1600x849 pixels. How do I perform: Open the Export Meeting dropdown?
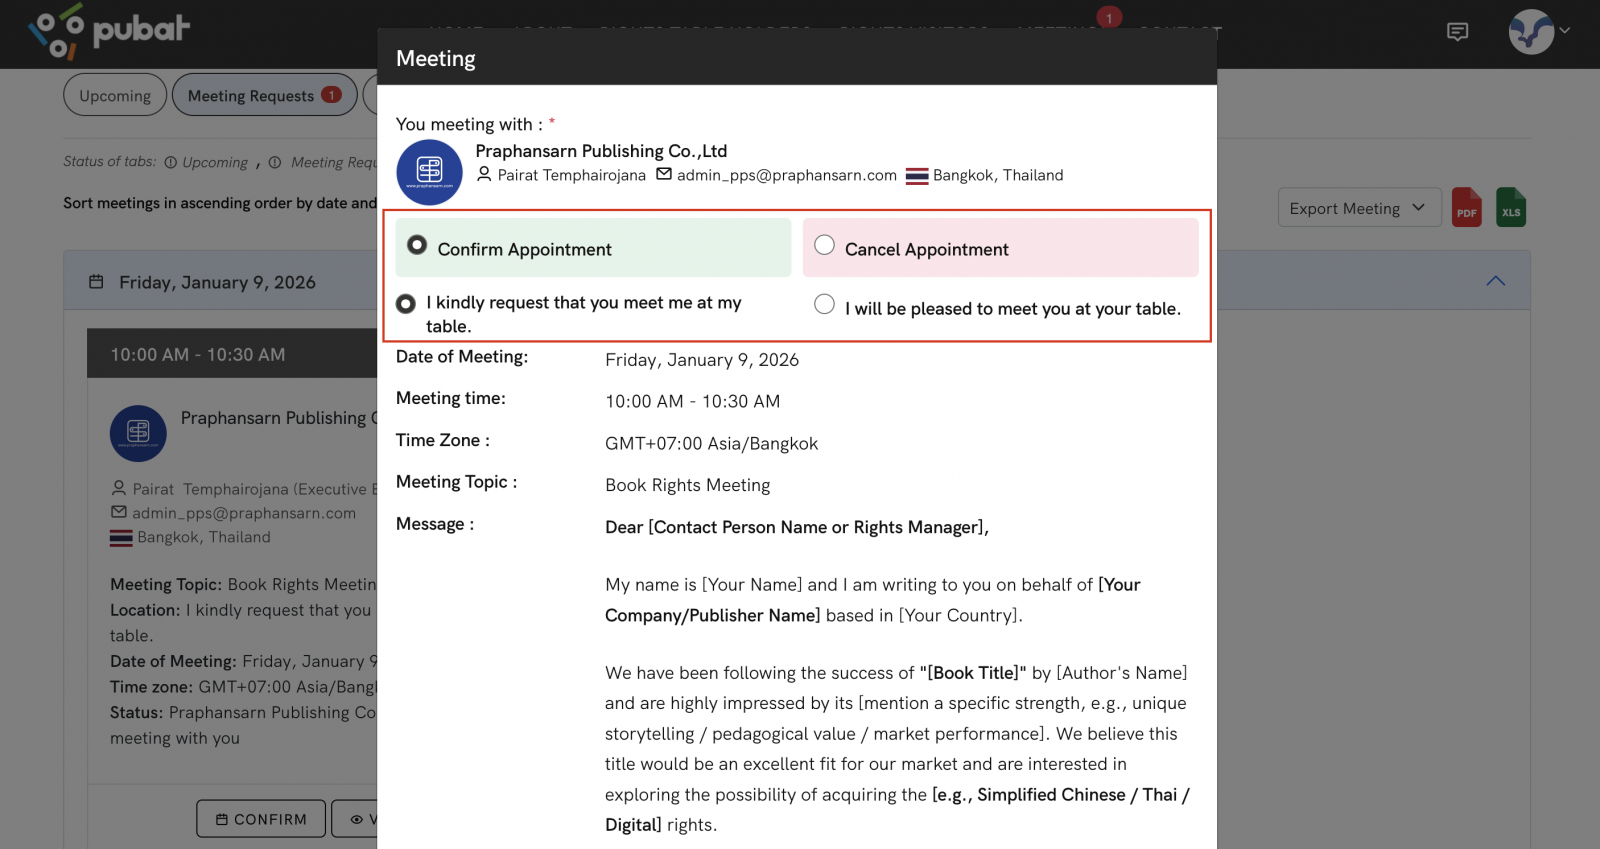click(1358, 208)
